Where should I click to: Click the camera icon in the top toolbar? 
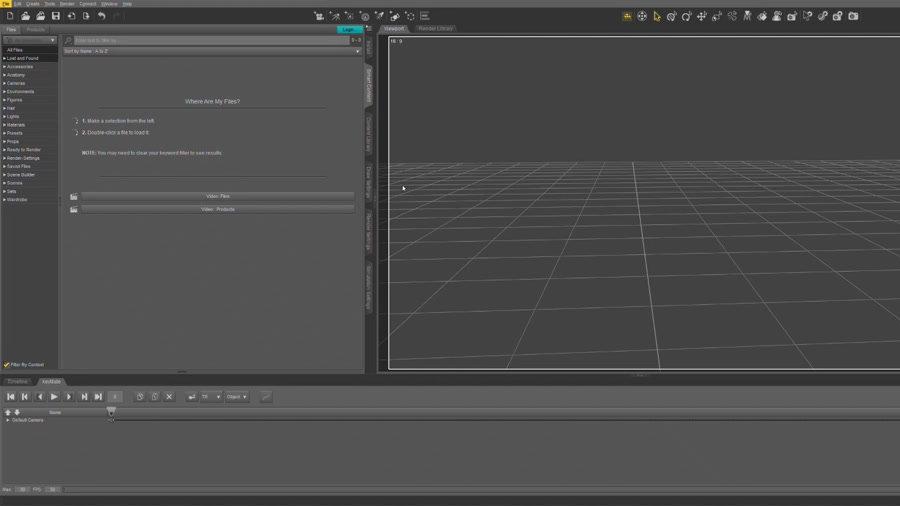coord(853,16)
